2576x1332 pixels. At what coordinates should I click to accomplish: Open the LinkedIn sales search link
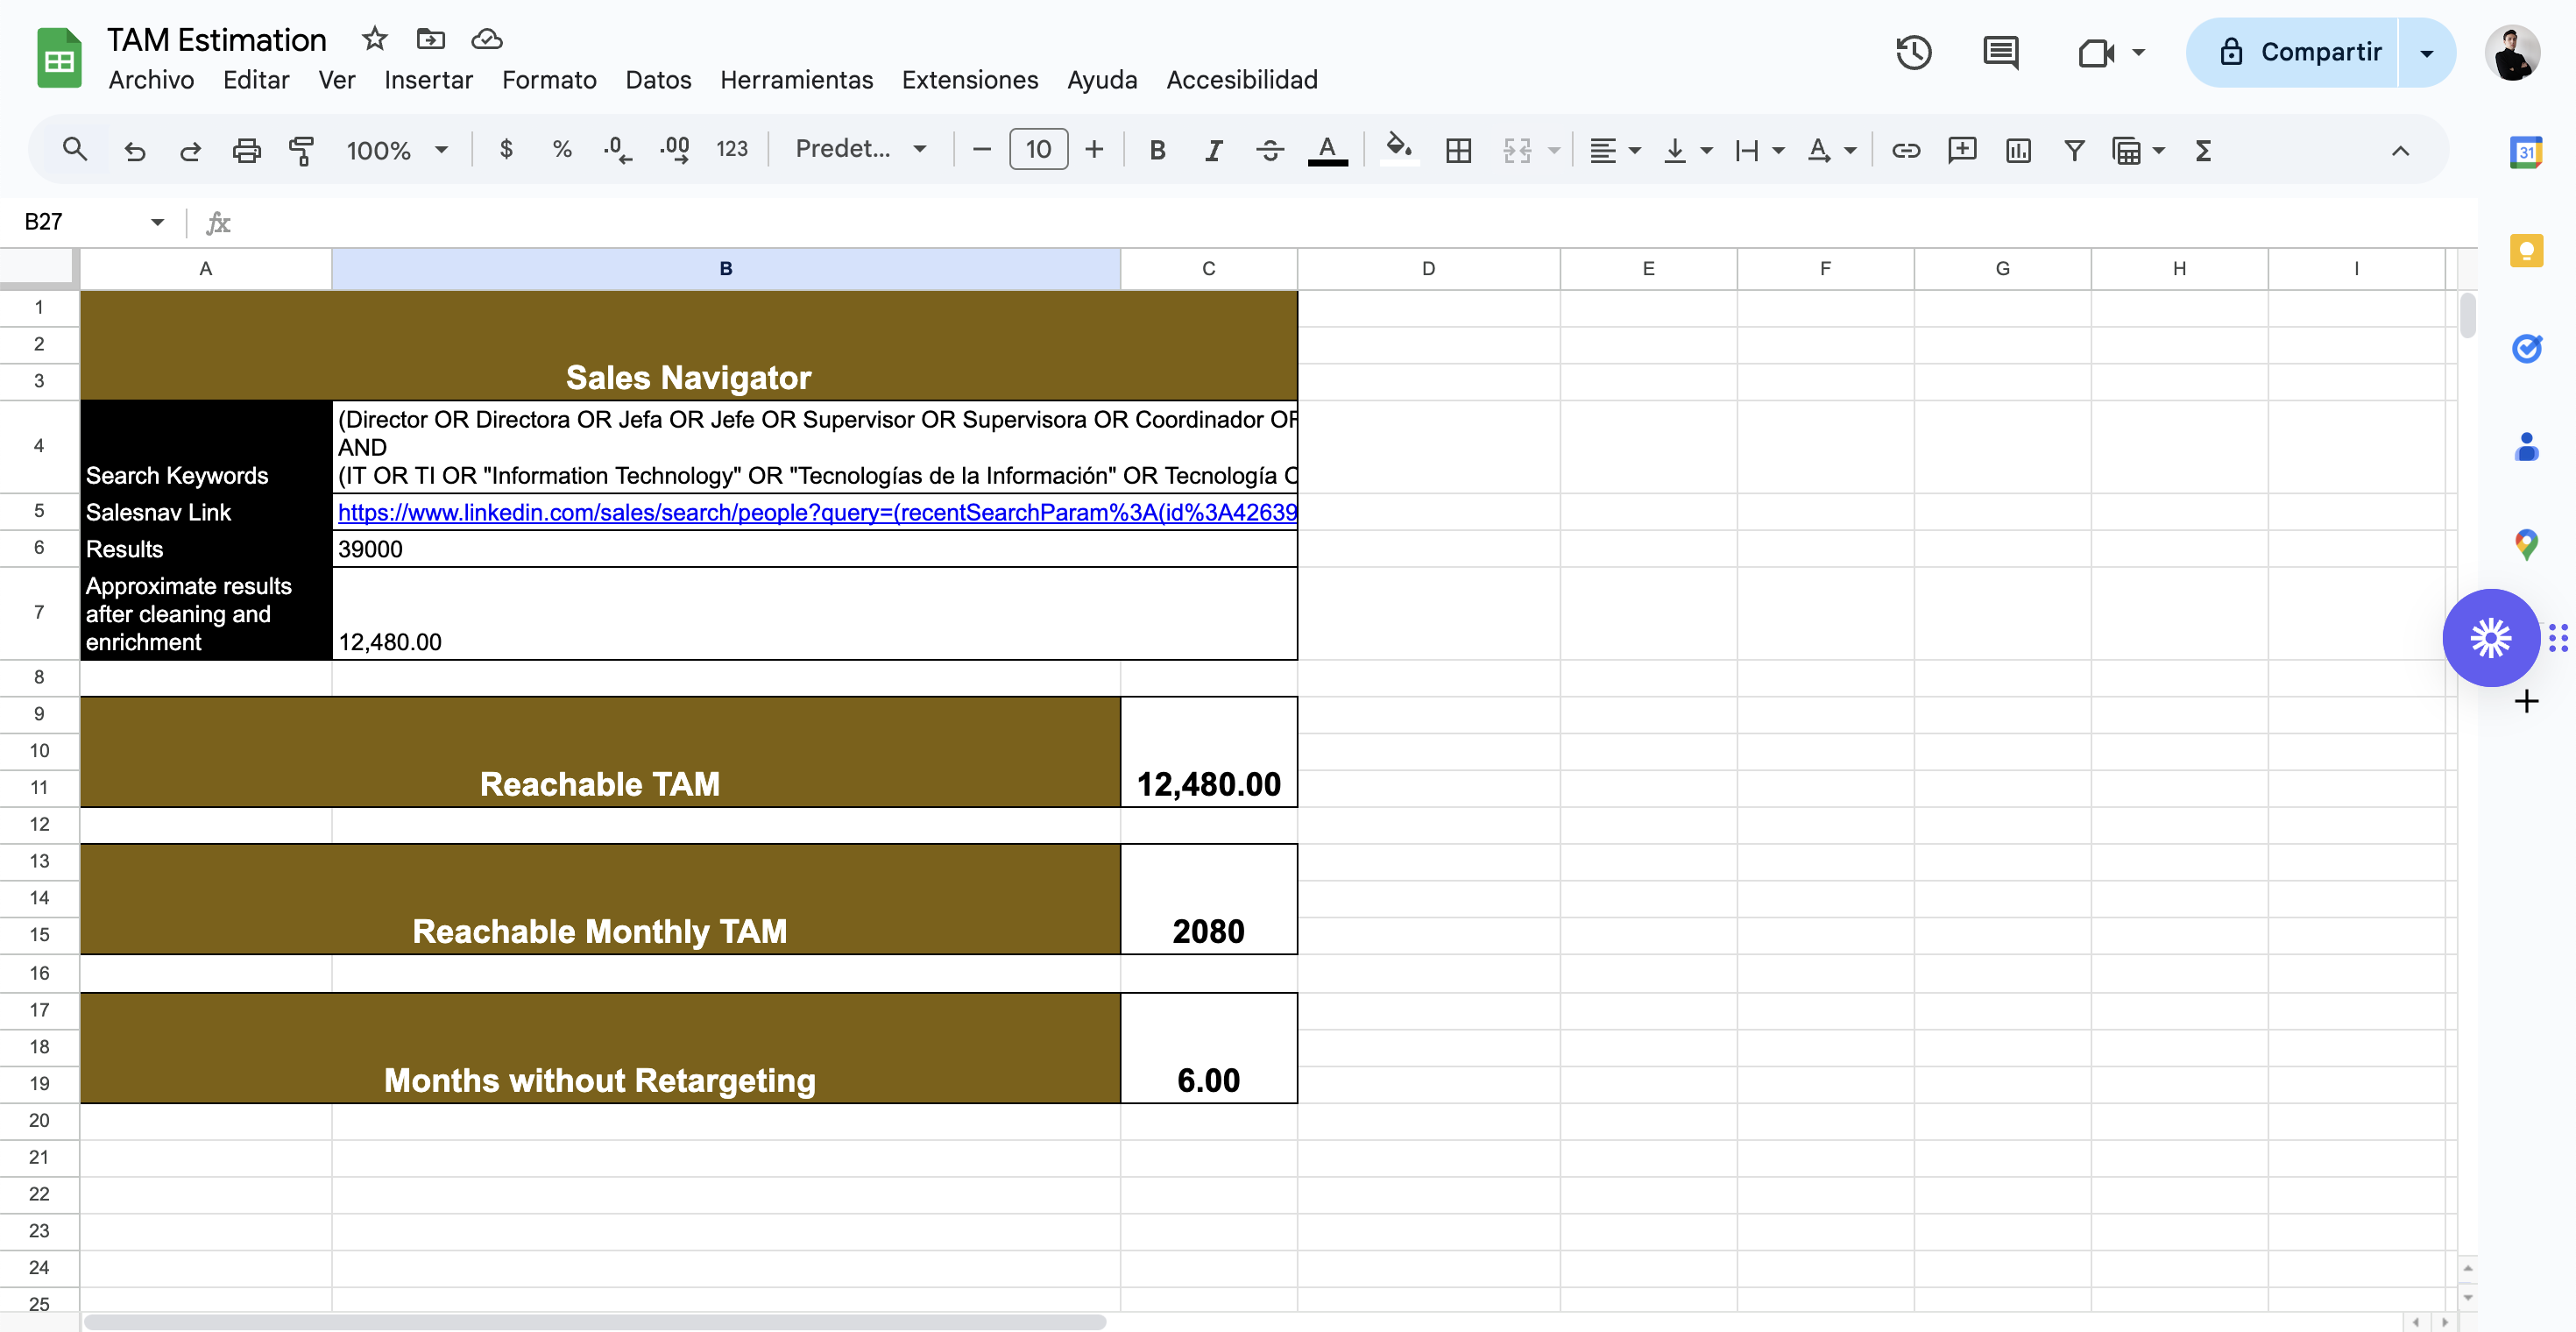coord(817,512)
